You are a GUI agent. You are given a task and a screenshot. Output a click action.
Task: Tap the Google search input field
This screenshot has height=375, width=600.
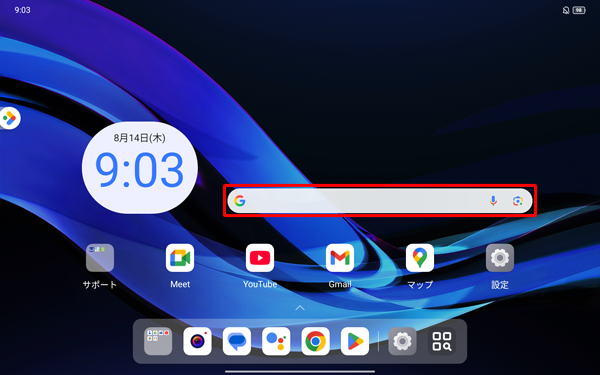click(x=380, y=201)
